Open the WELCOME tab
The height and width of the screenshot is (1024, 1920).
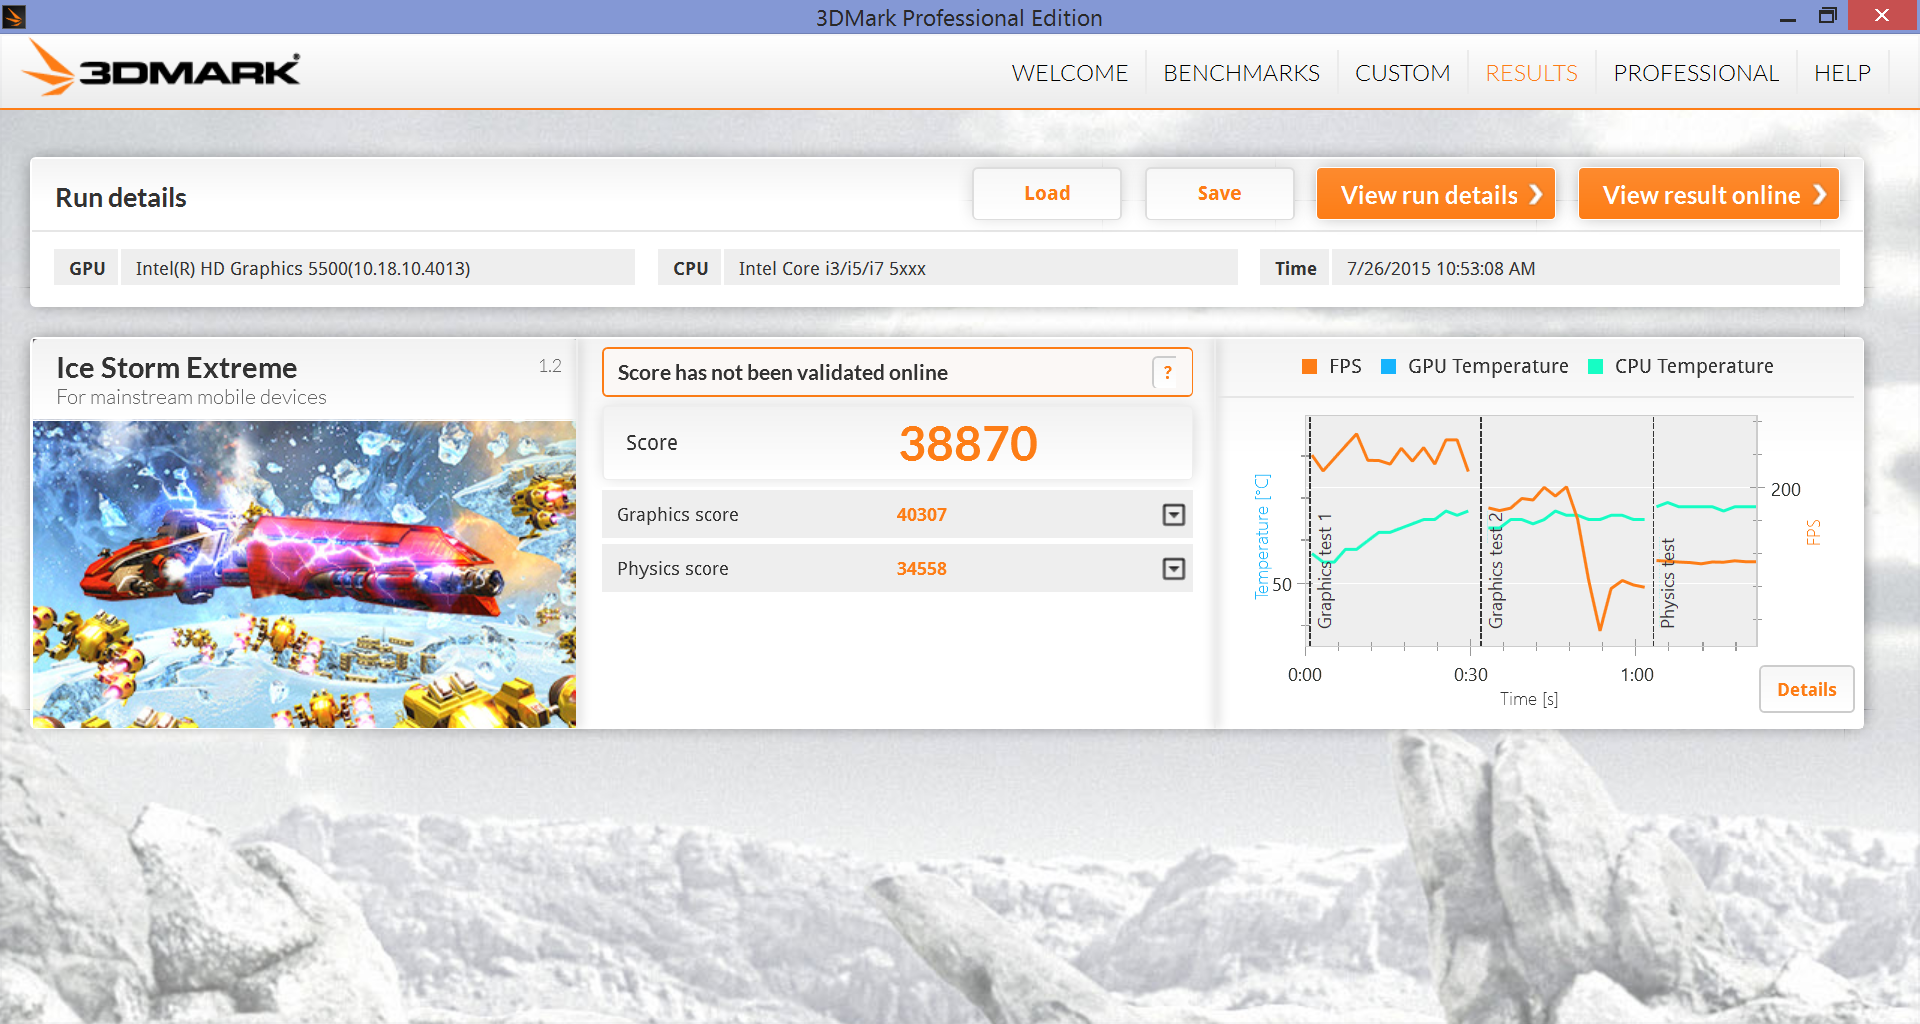pos(1069,73)
